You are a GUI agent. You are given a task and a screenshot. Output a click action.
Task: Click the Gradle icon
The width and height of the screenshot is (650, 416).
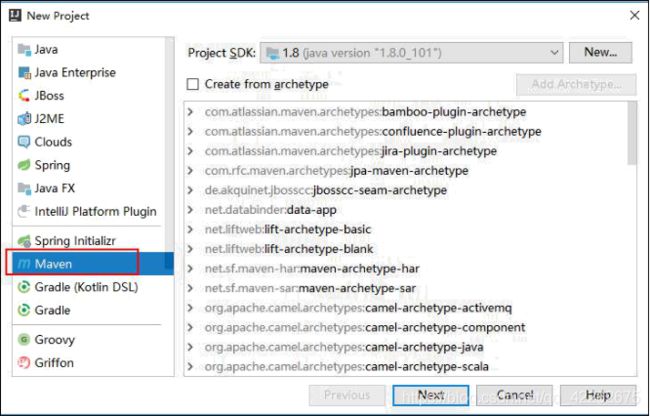(24, 310)
